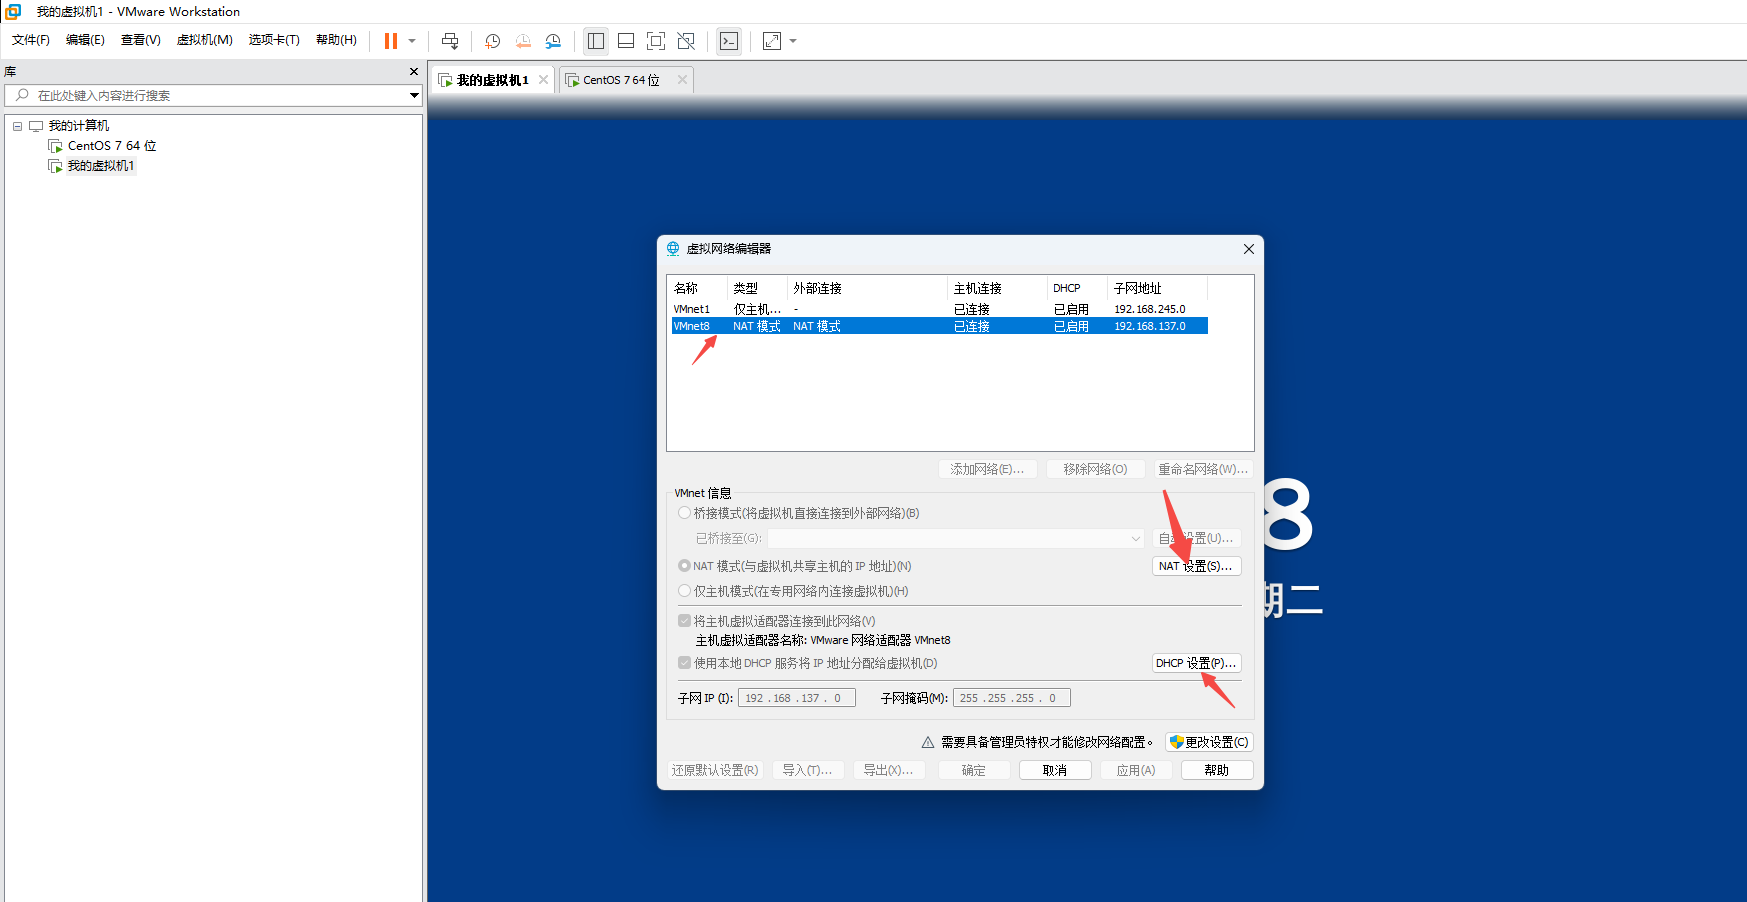Click the NAT 设置(S) button
Viewport: 1747px width, 902px height.
[1196, 565]
